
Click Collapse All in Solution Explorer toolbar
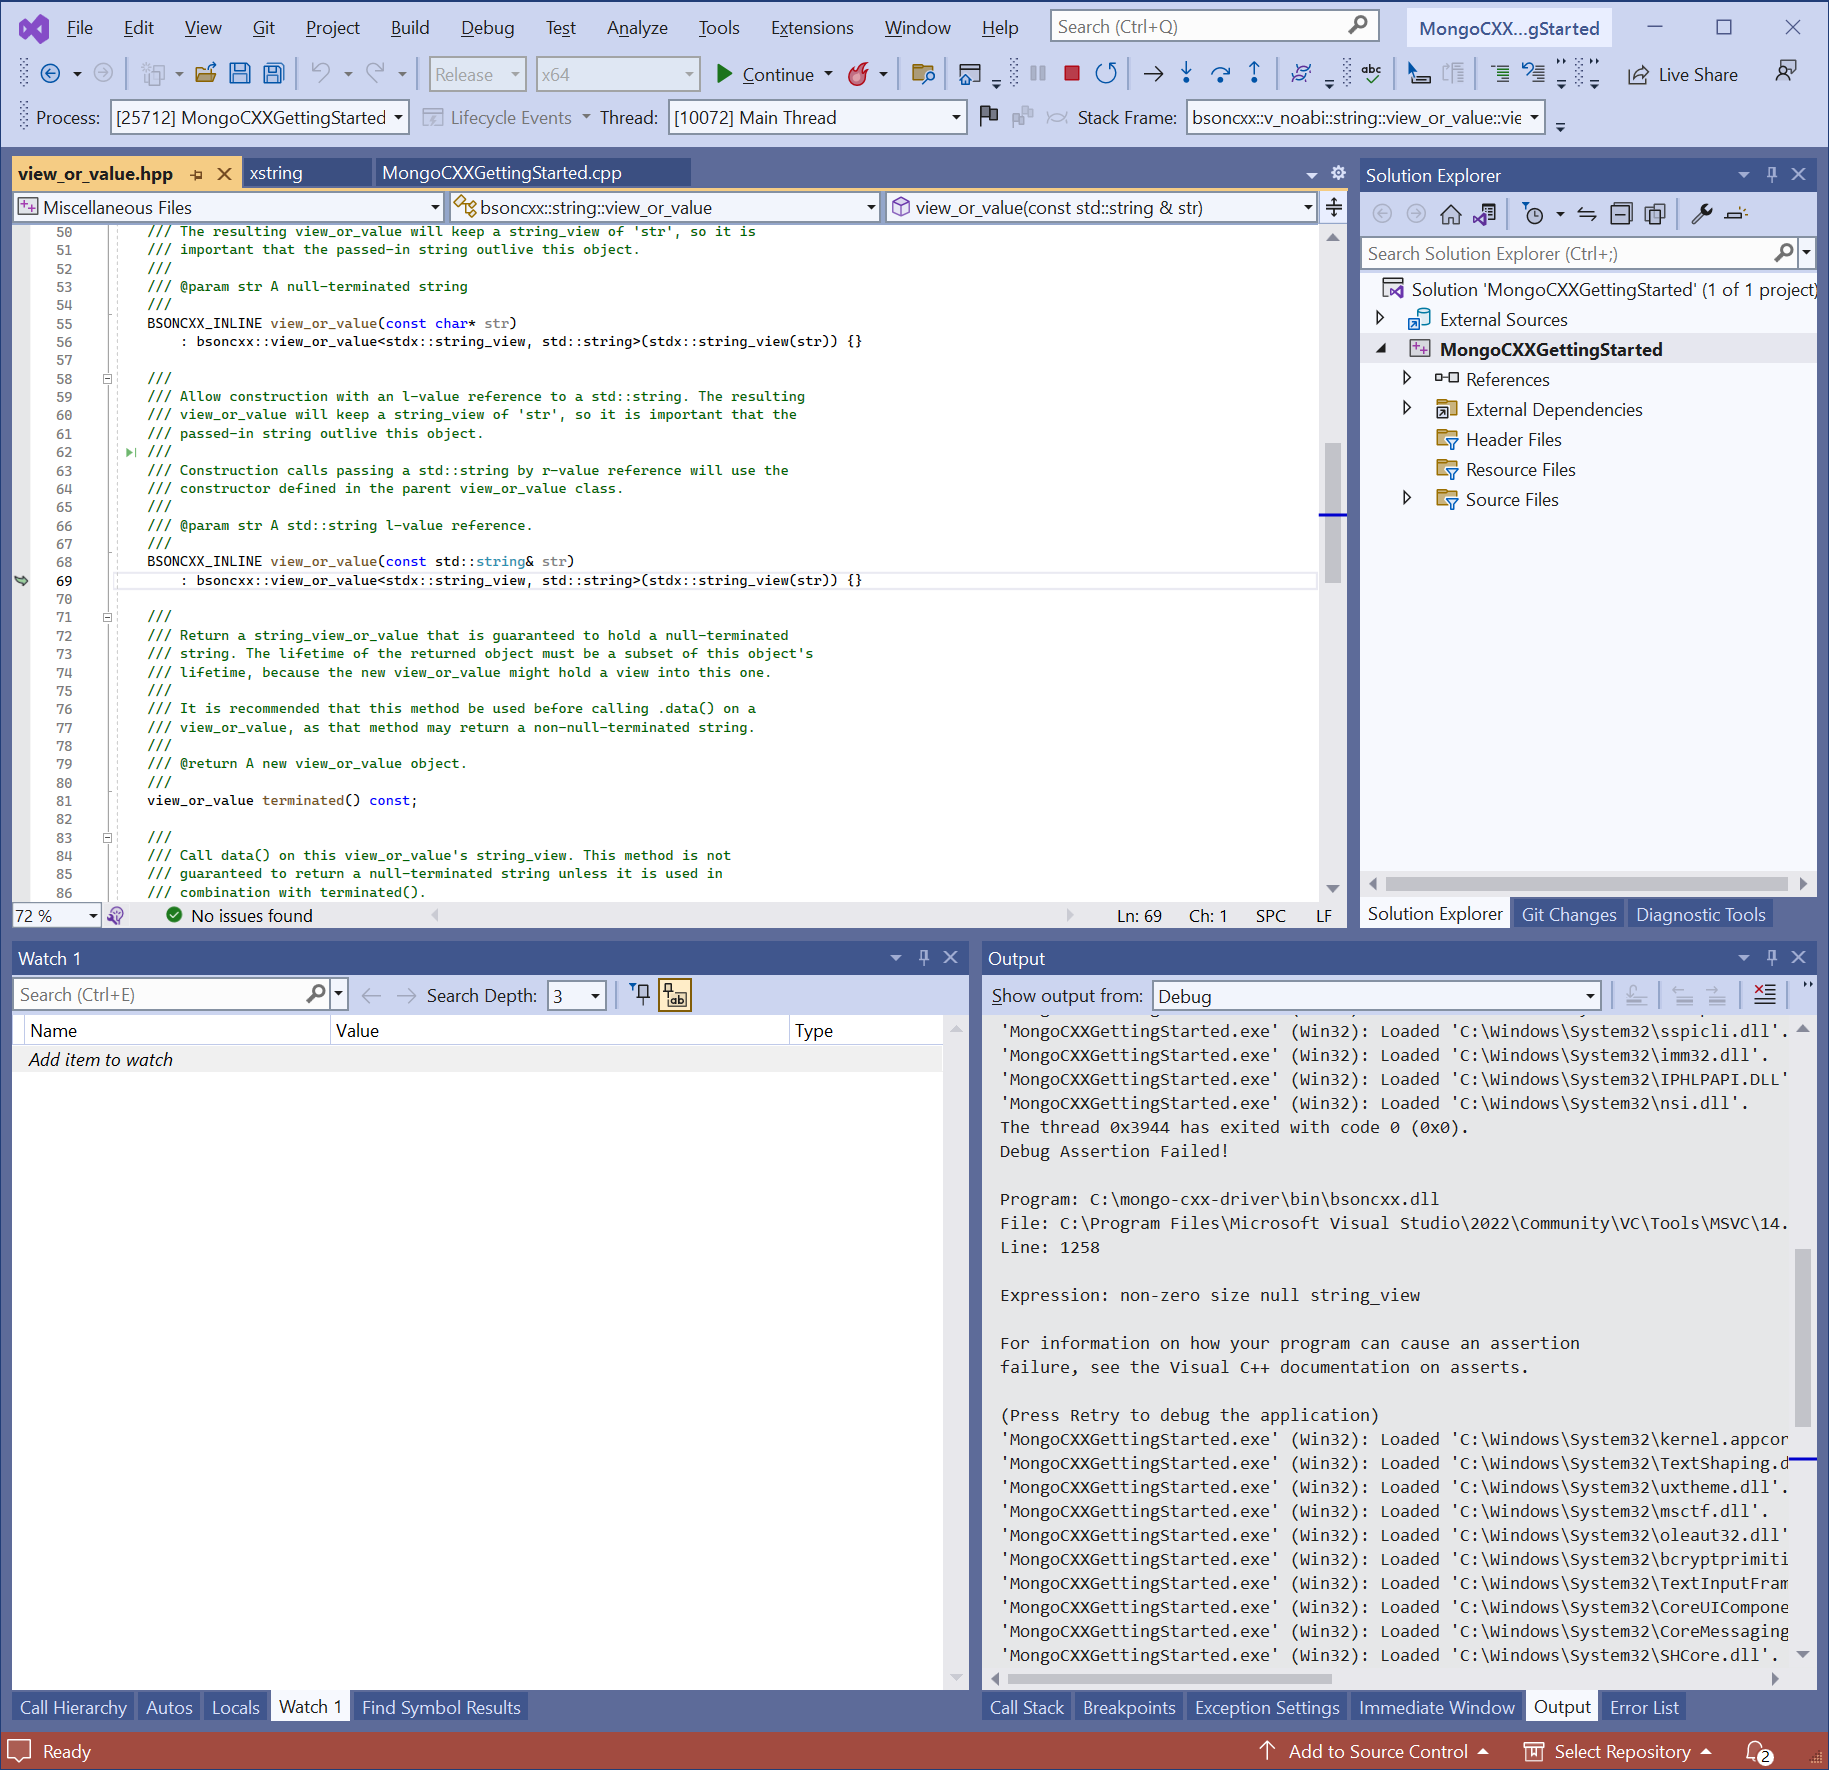tap(1621, 214)
